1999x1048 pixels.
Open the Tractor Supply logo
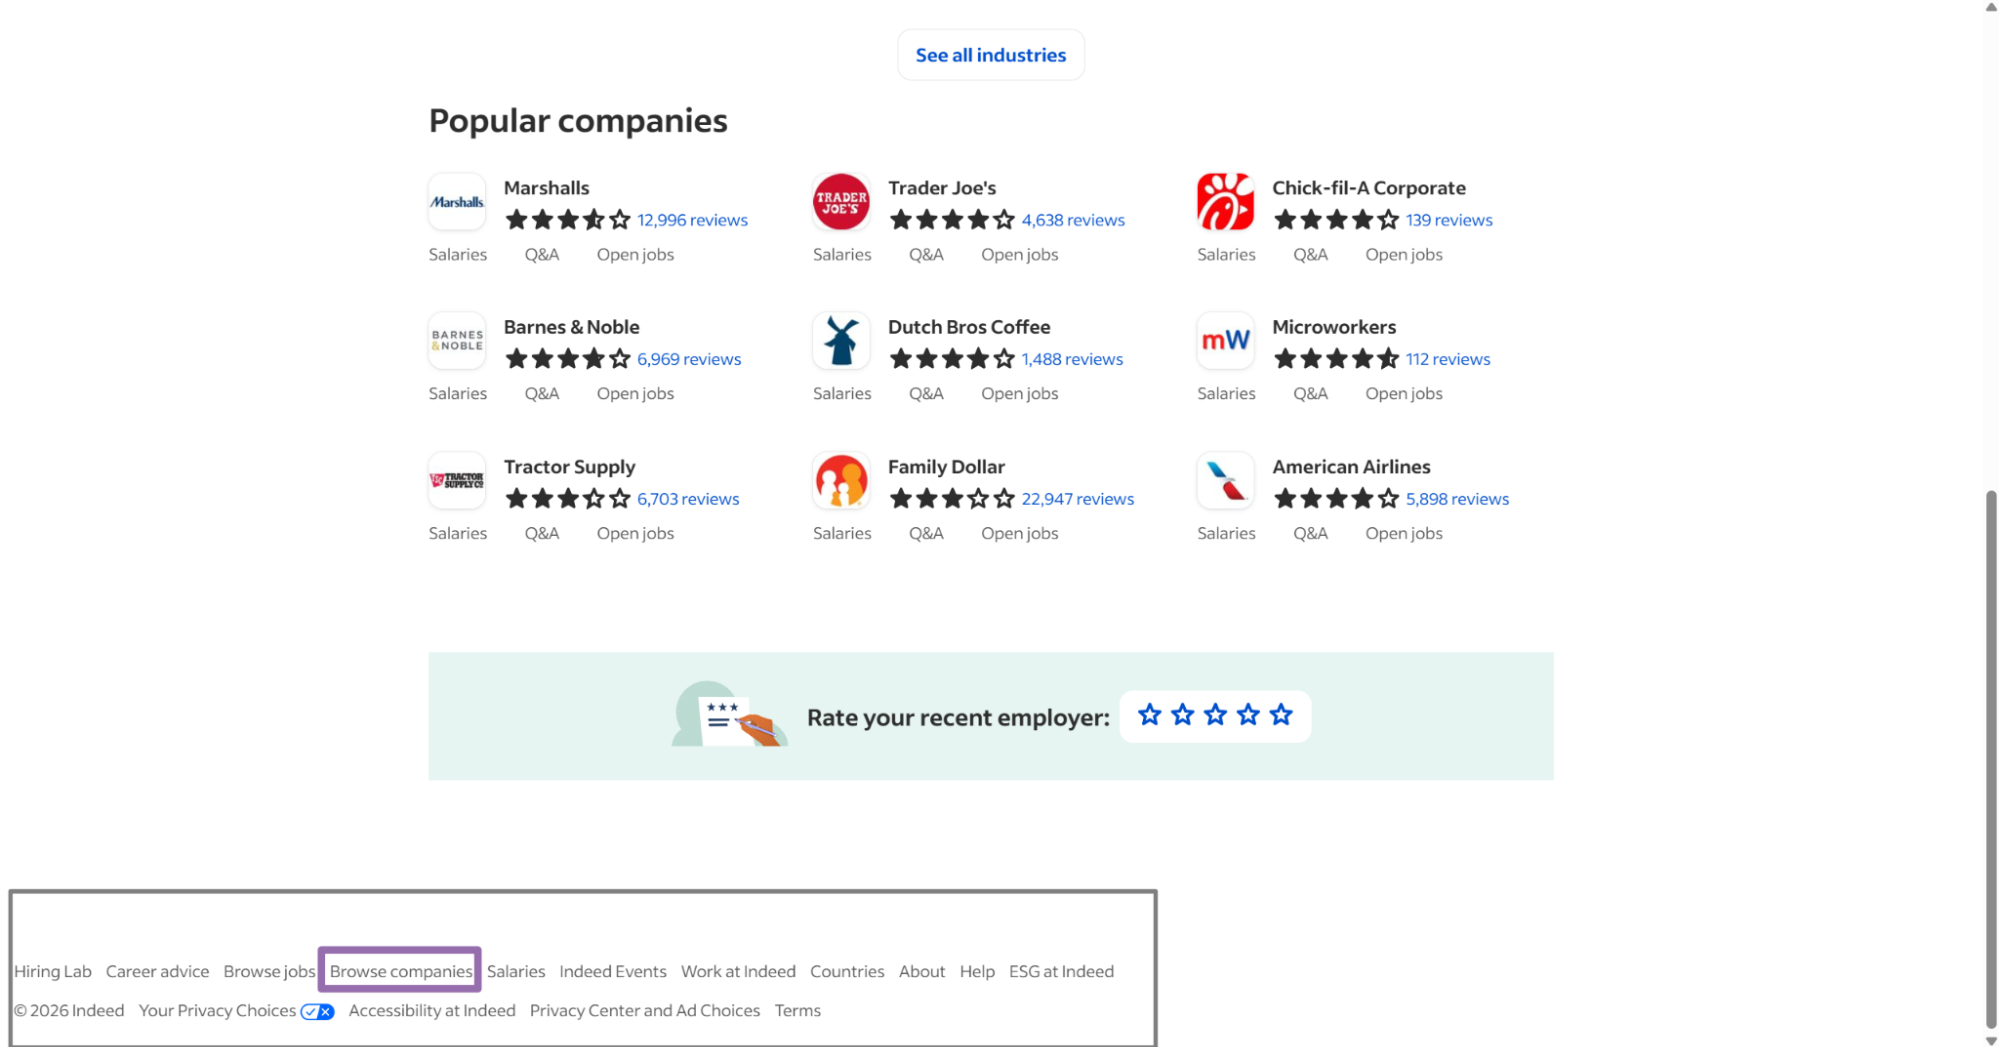[457, 480]
